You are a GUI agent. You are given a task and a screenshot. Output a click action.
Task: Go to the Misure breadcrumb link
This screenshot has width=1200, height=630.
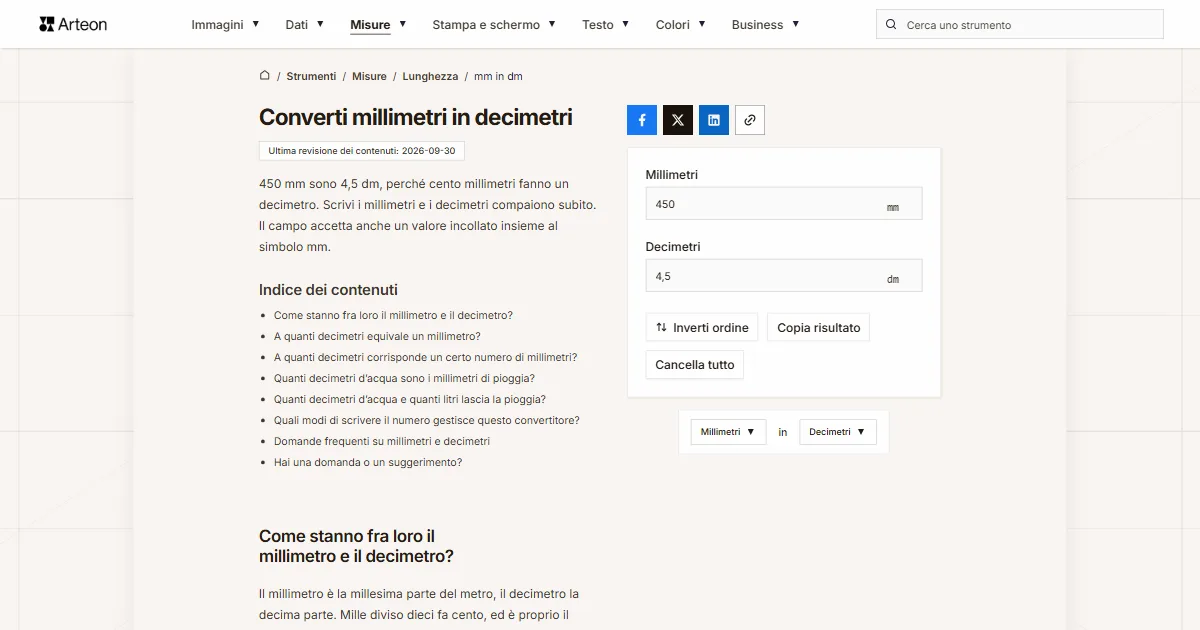pos(369,76)
